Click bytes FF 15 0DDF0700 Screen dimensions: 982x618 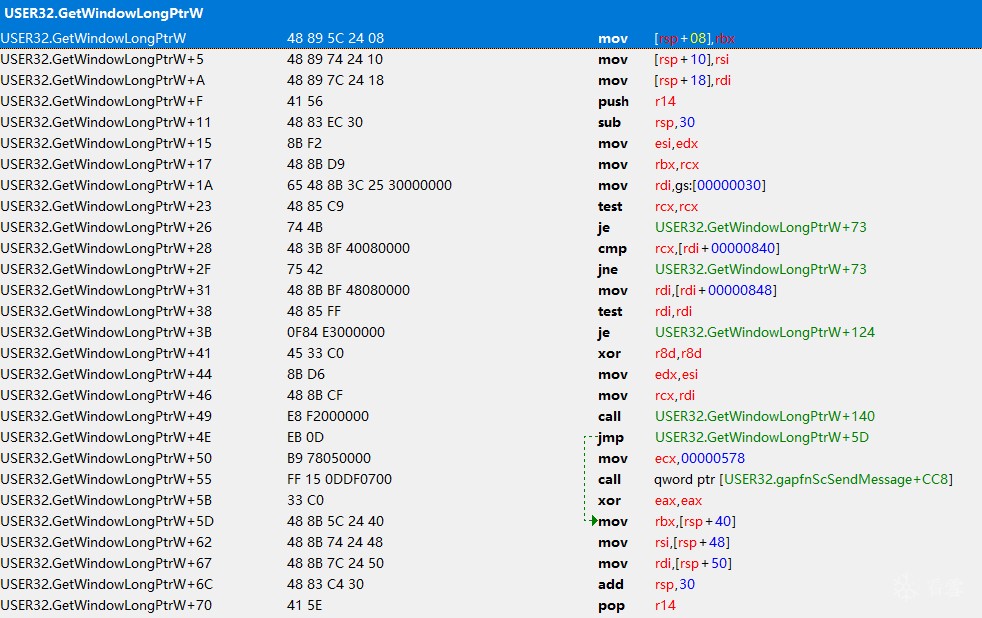coord(339,479)
